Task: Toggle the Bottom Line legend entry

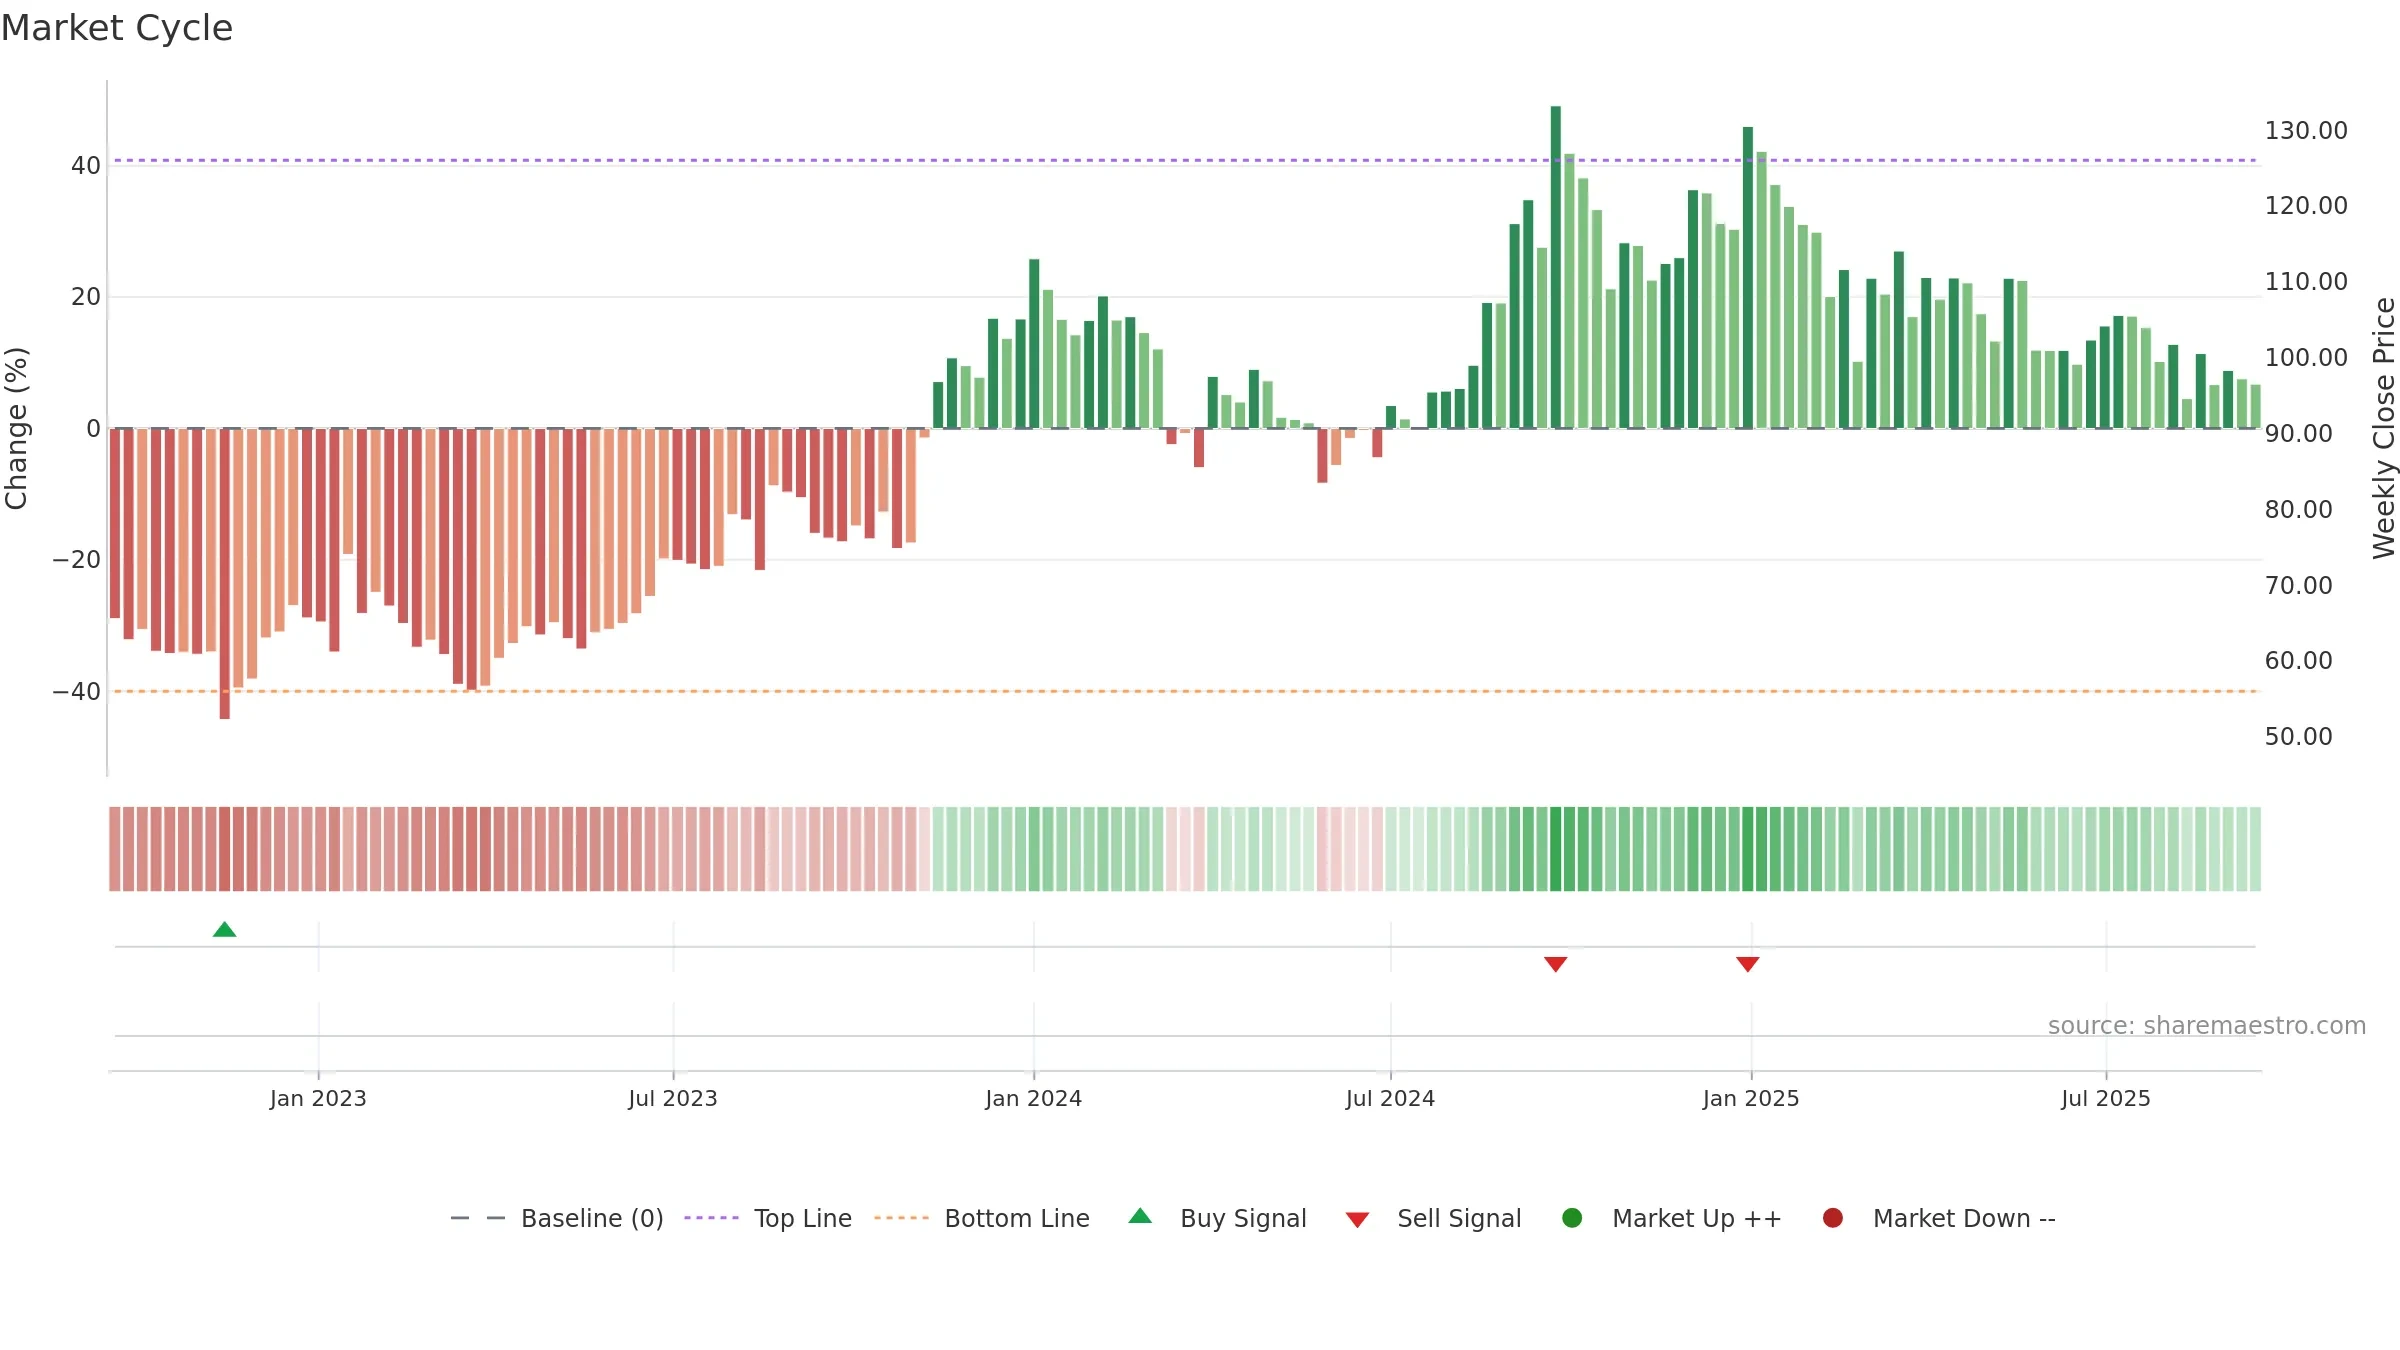Action: (982, 1218)
